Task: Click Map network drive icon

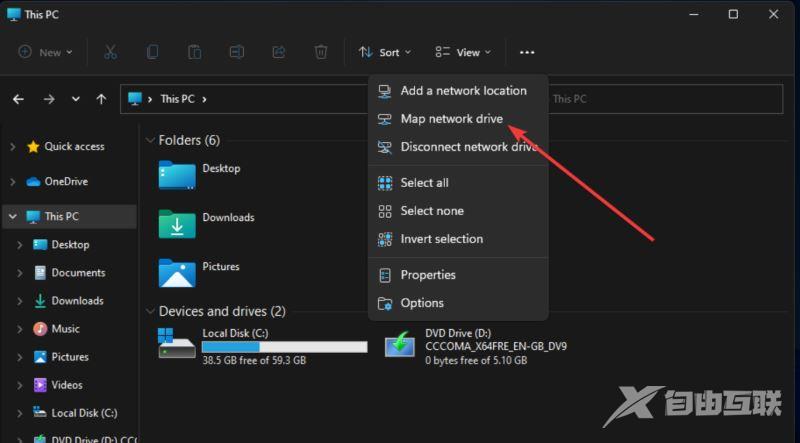Action: pyautogui.click(x=384, y=119)
